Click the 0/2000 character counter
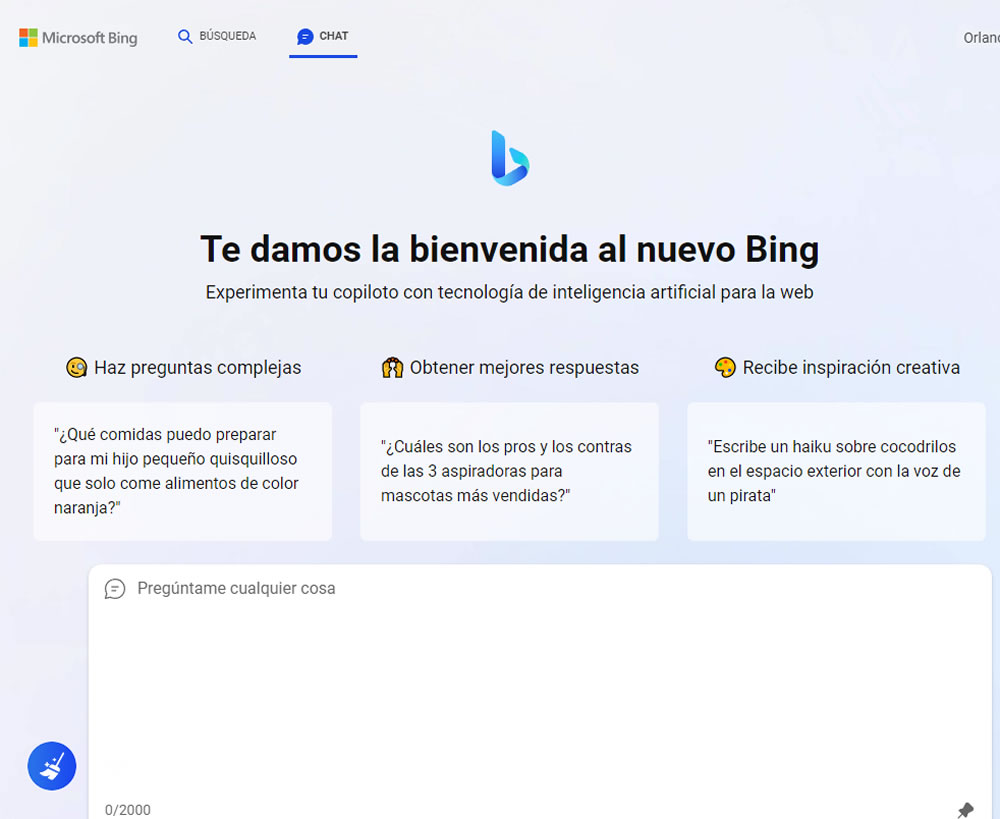 click(128, 809)
